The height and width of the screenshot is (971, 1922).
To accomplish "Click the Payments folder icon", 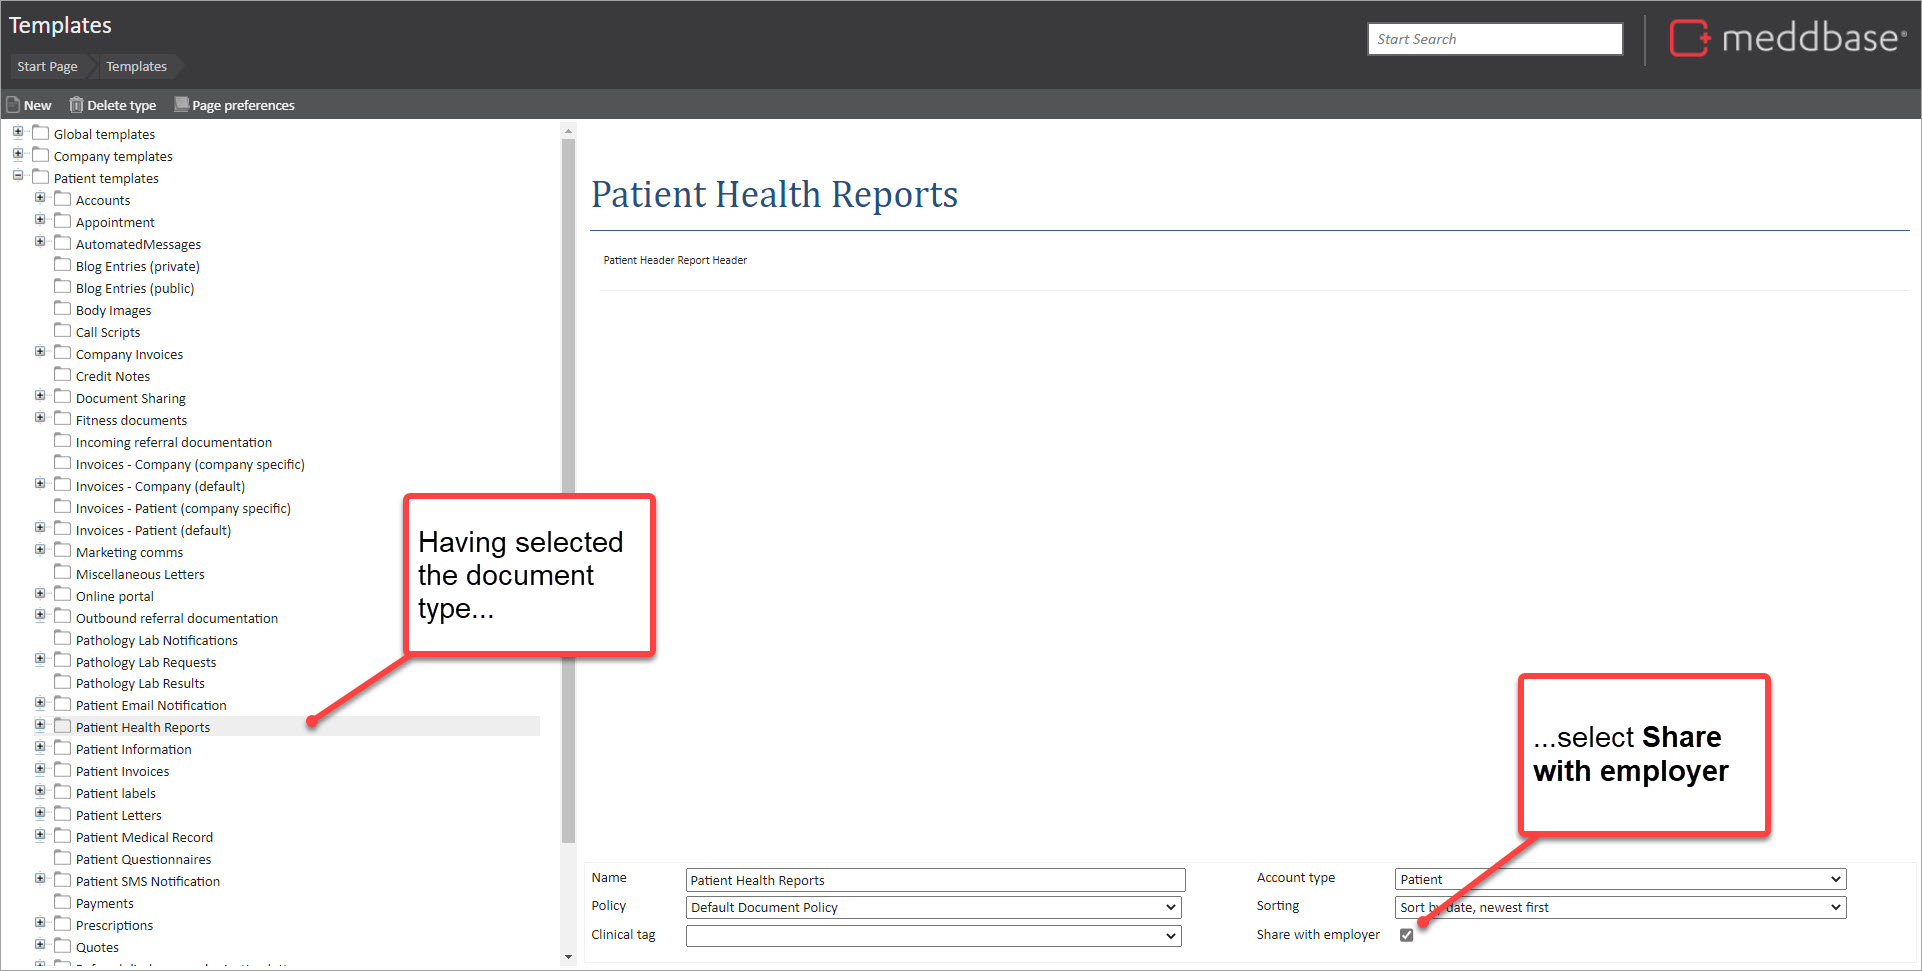I will 63,903.
